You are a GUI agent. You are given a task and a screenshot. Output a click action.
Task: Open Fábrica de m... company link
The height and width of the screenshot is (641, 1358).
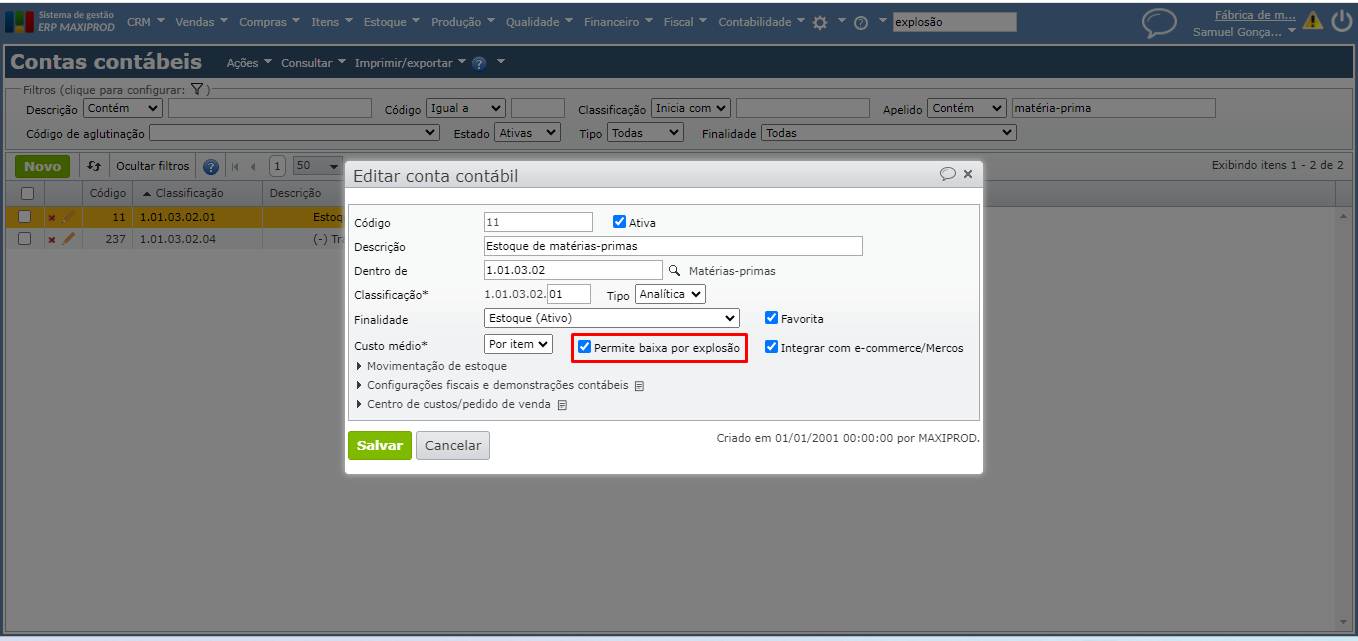(1255, 15)
